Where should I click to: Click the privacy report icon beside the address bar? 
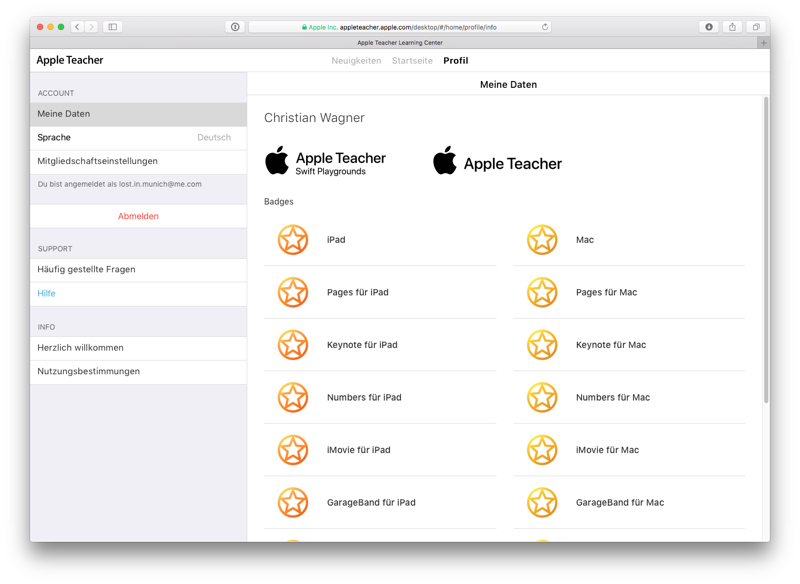click(x=235, y=27)
